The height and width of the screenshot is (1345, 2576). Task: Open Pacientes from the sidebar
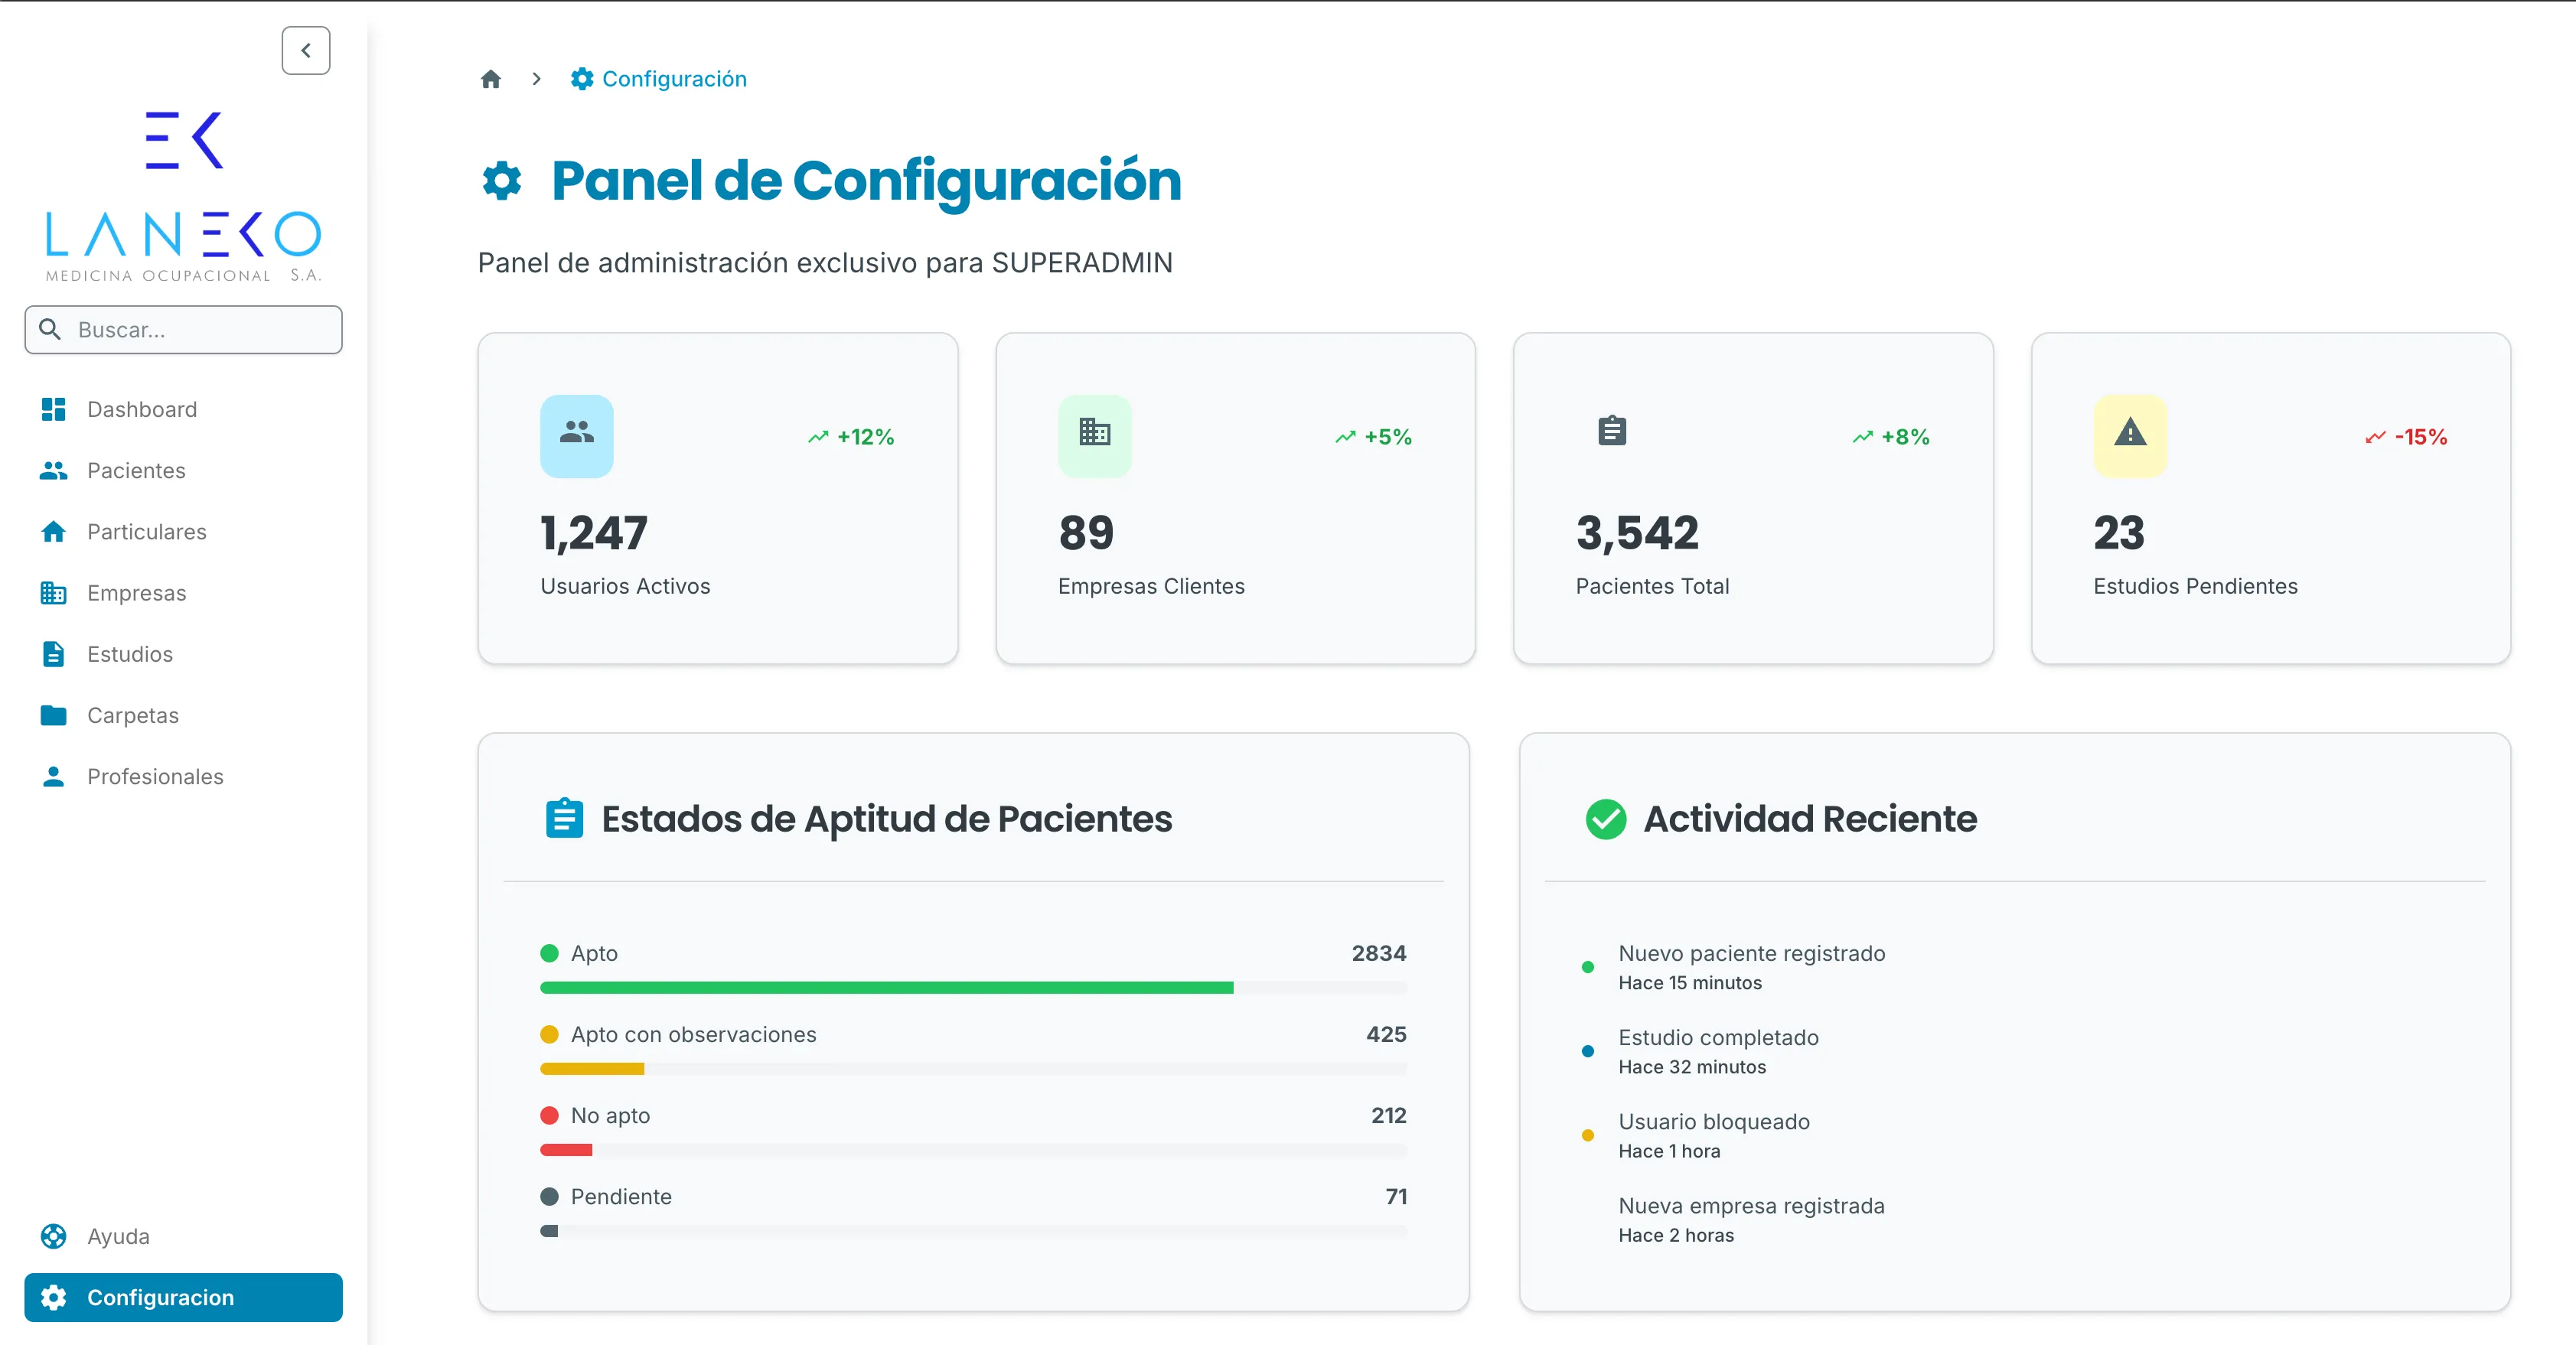[136, 470]
